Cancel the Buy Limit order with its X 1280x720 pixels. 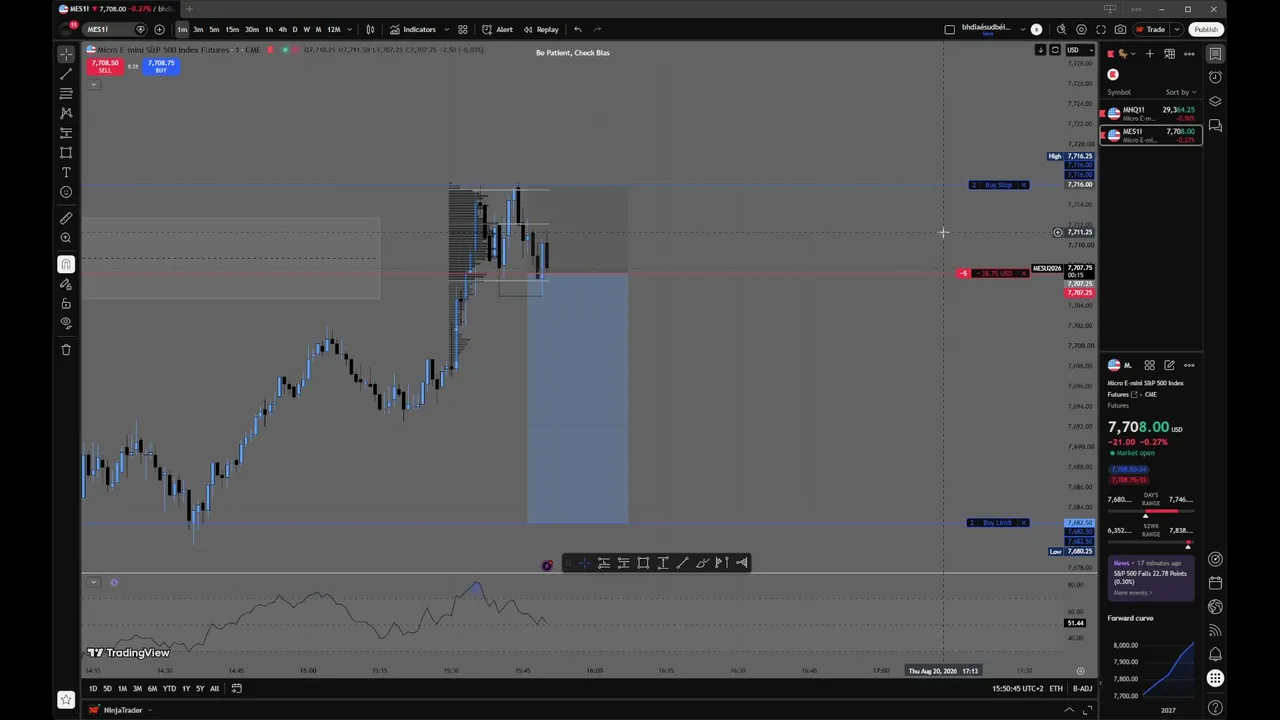tap(1024, 523)
